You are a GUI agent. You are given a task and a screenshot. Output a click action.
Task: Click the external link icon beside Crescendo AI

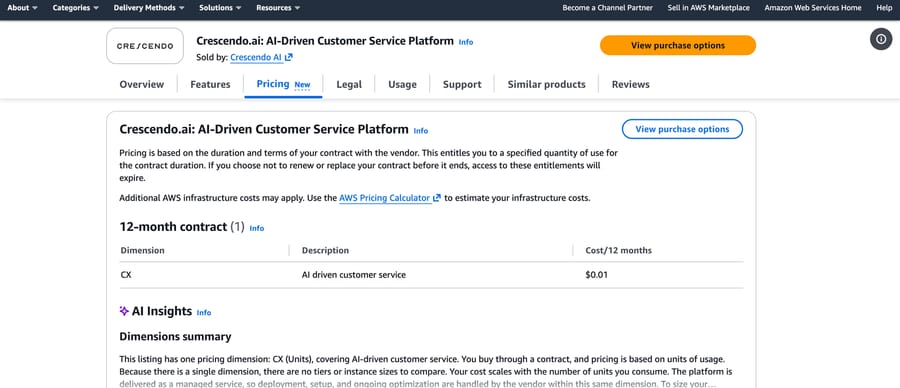[x=289, y=57]
